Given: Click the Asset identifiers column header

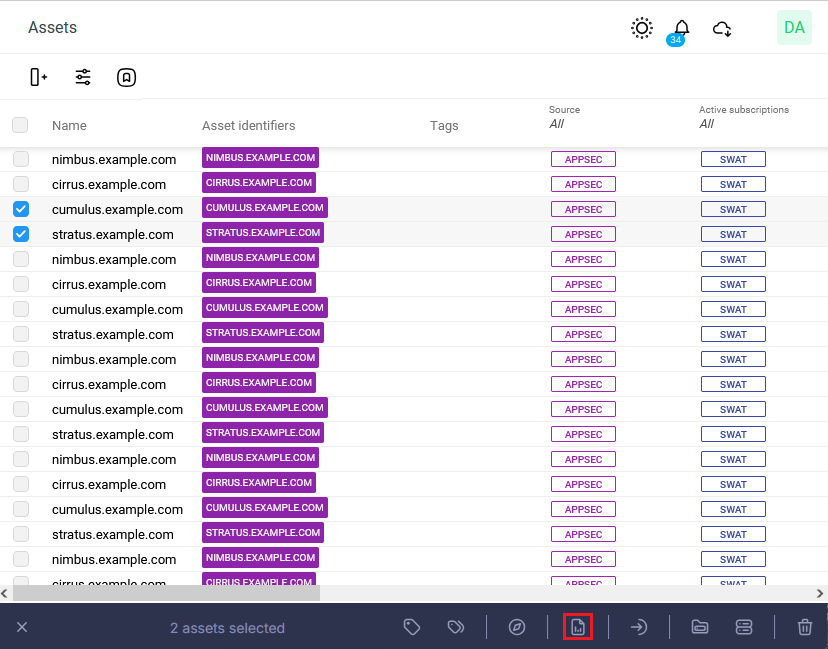Looking at the screenshot, I should click(248, 126).
